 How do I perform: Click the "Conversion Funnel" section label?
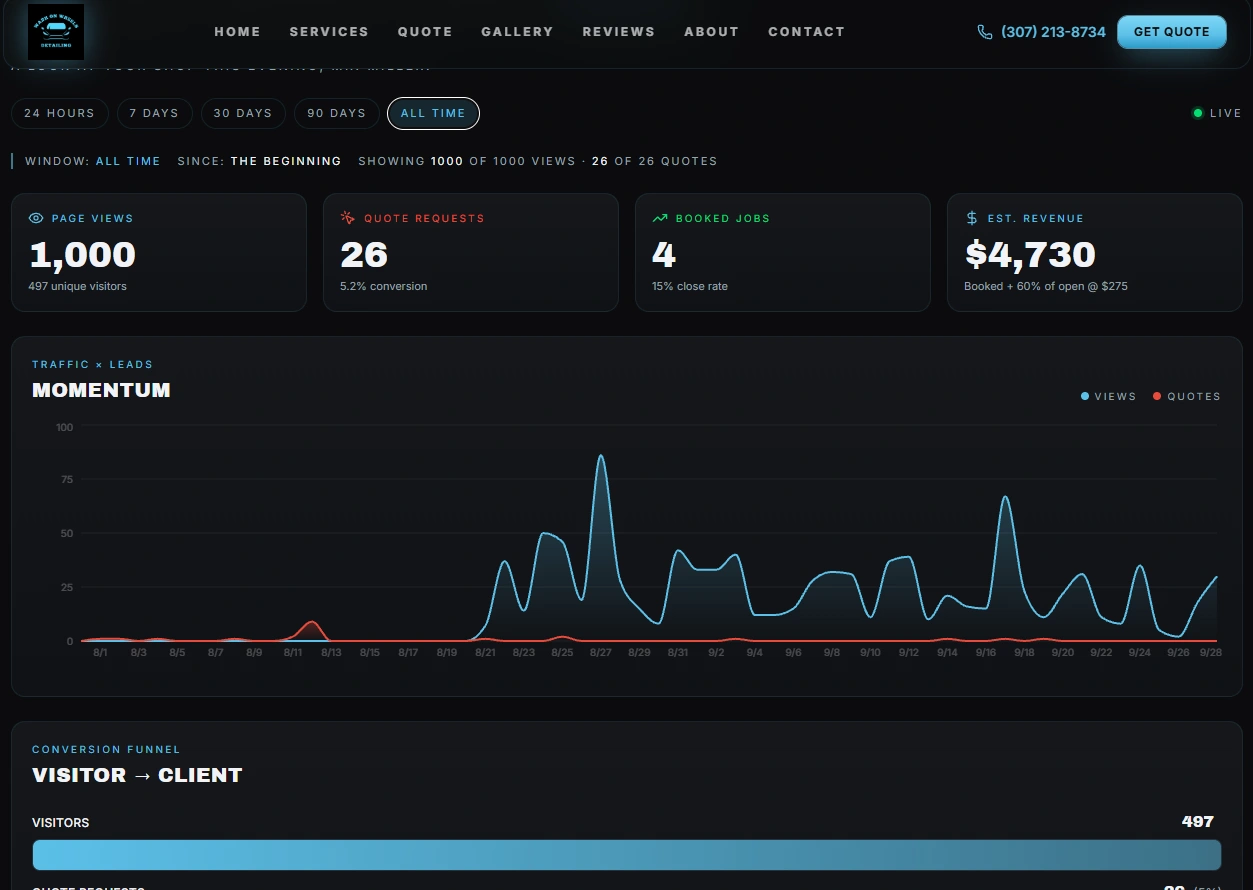(106, 749)
